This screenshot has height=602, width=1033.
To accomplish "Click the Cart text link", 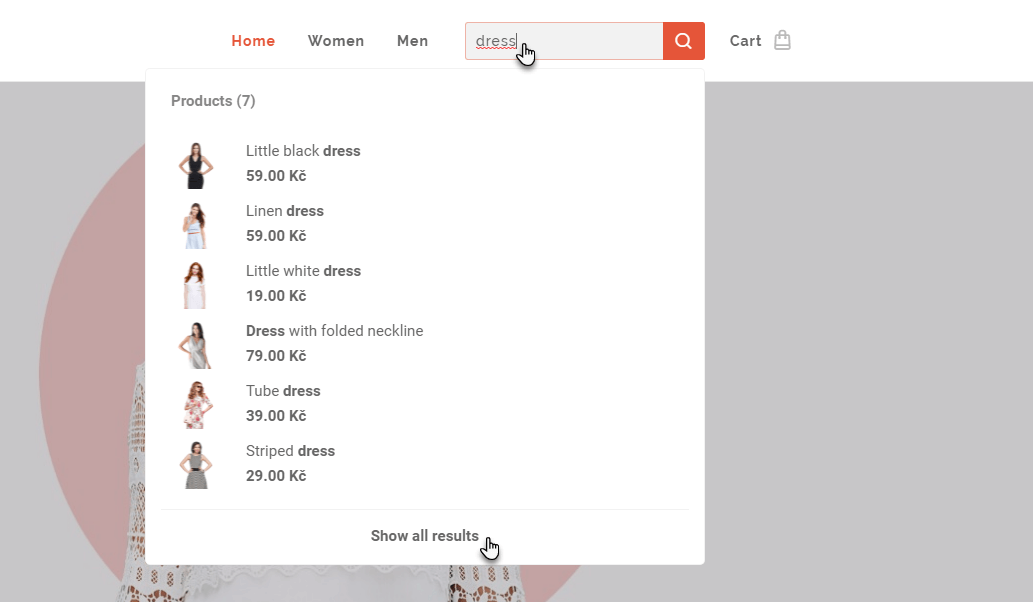I will [x=745, y=41].
